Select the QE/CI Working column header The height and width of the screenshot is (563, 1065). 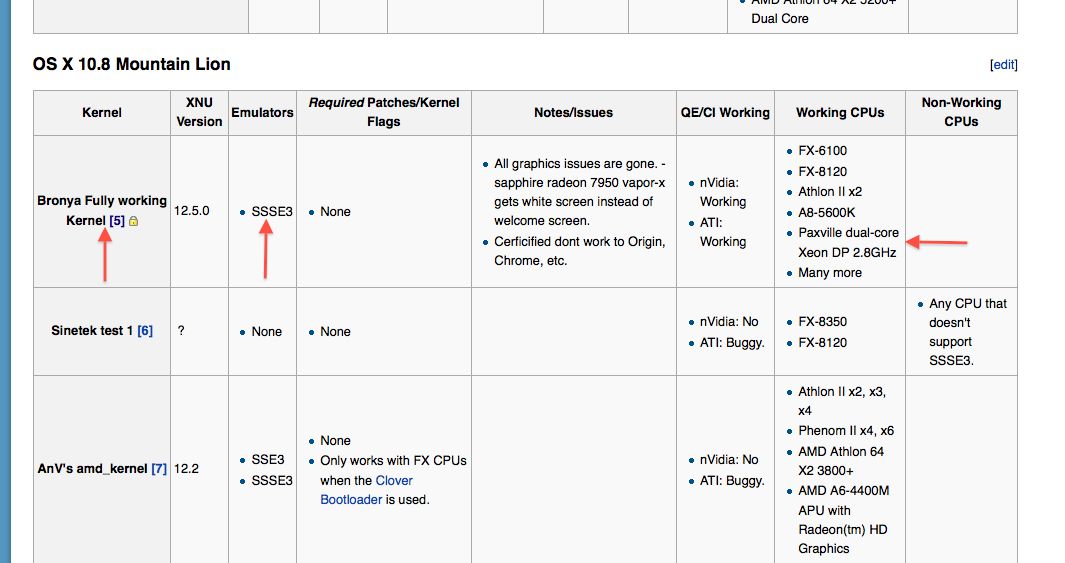724,113
